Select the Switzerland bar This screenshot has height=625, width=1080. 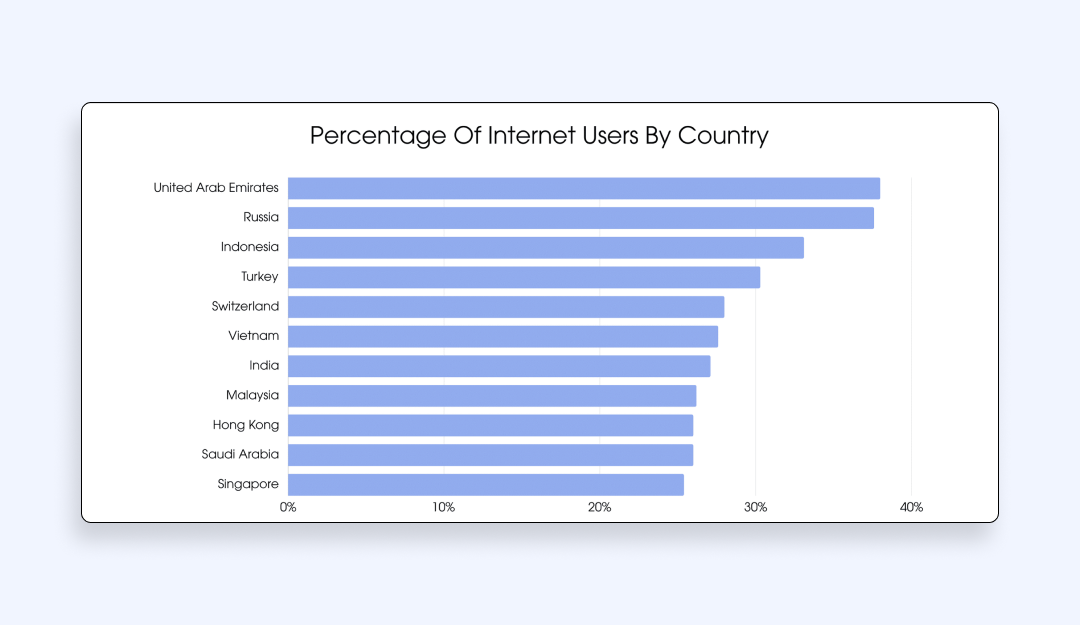(x=506, y=307)
